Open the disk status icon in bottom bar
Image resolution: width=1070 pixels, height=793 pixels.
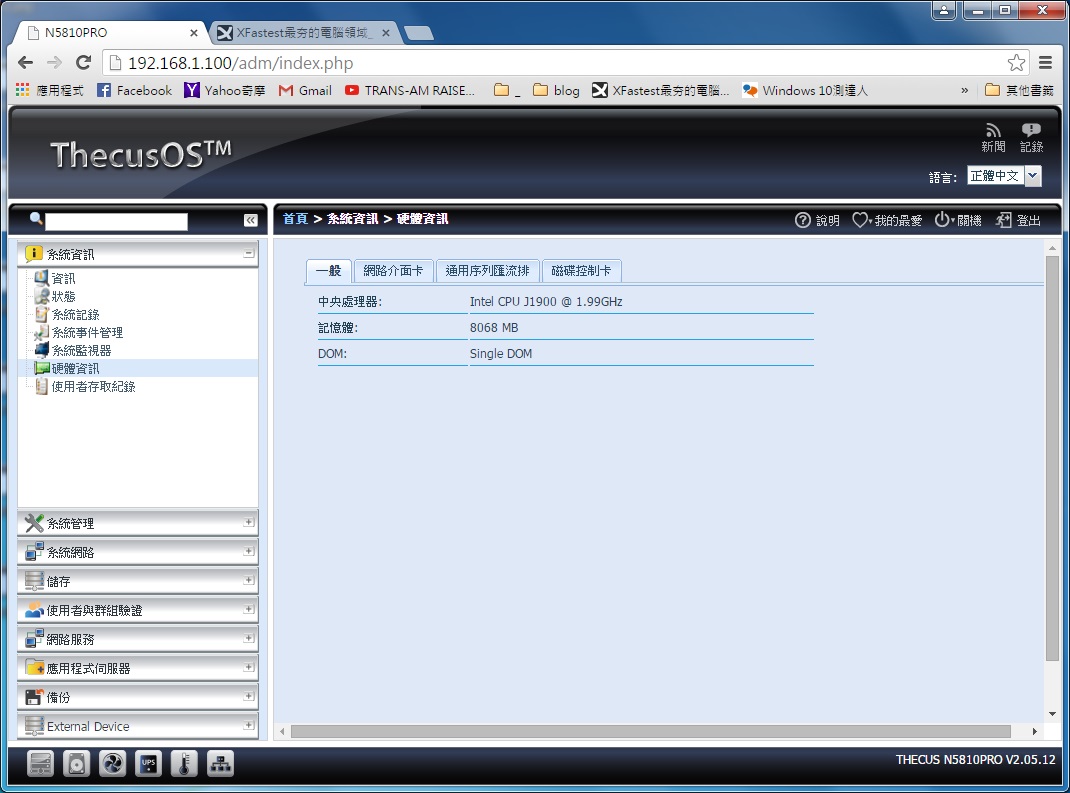point(76,764)
